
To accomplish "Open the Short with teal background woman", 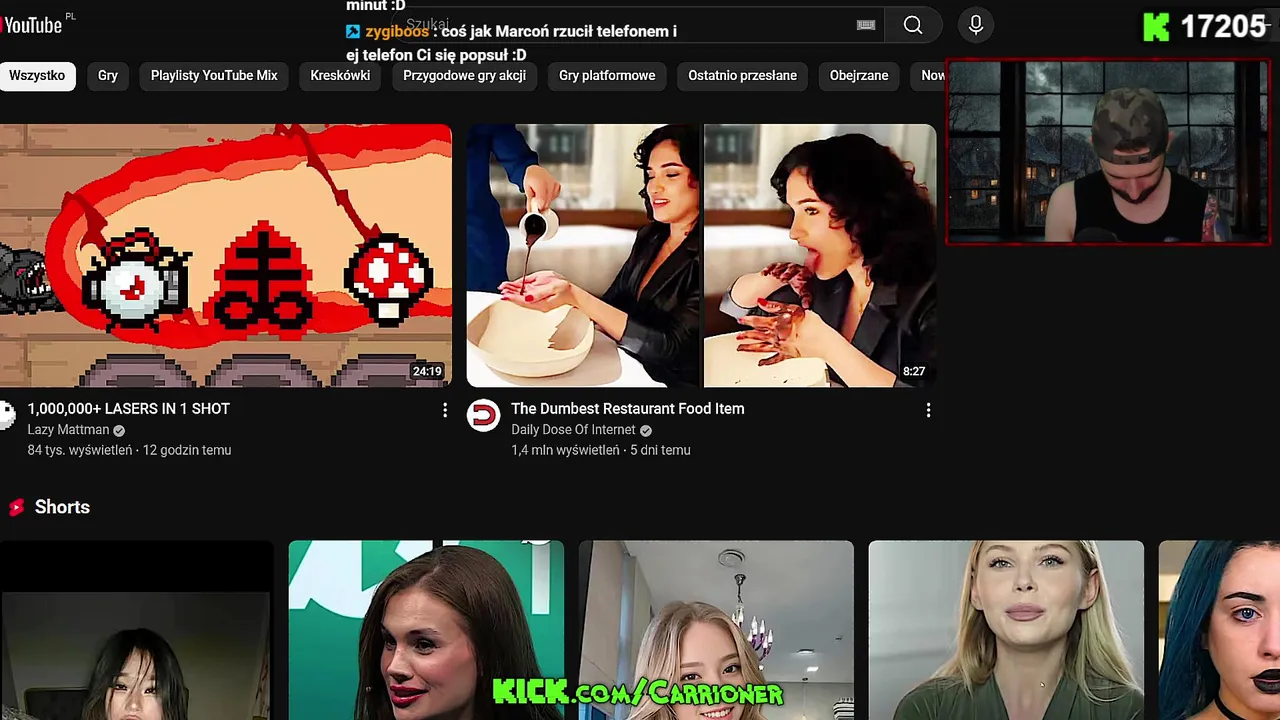I will pos(426,630).
